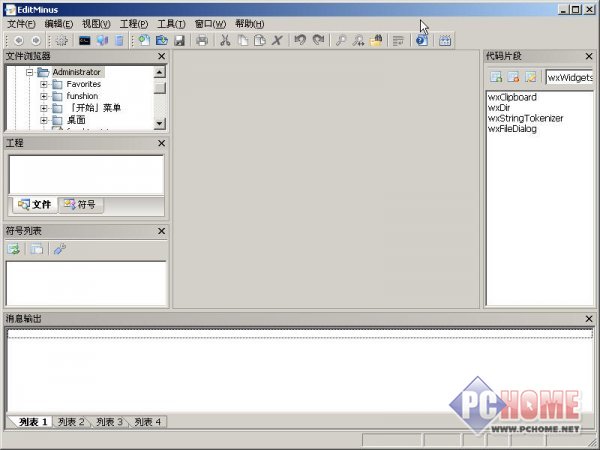Delete selection with X icon
The height and width of the screenshot is (450, 600).
point(277,40)
